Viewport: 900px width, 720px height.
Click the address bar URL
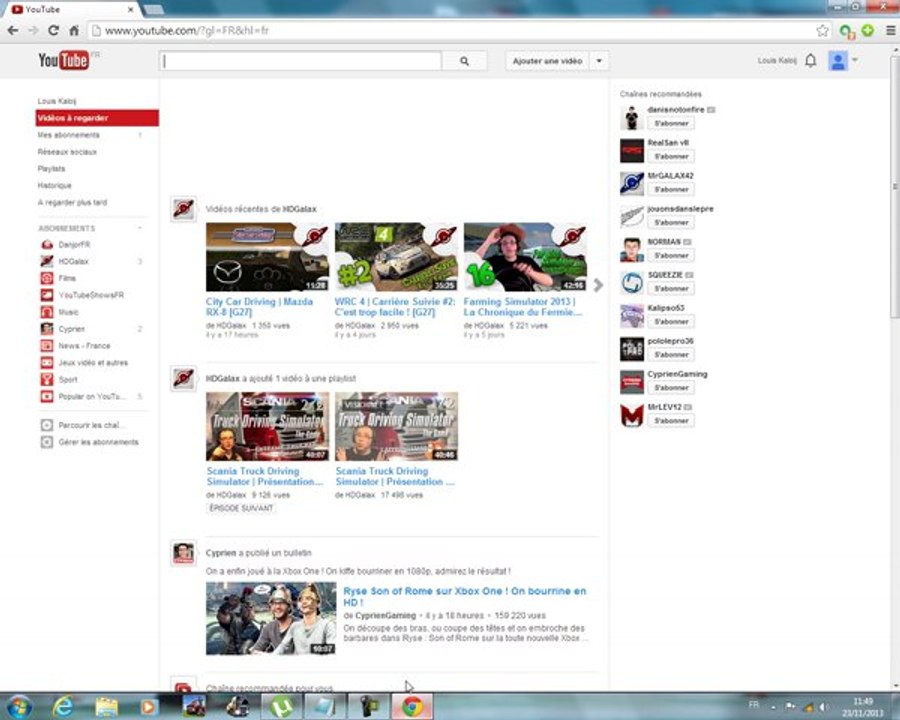pos(187,30)
